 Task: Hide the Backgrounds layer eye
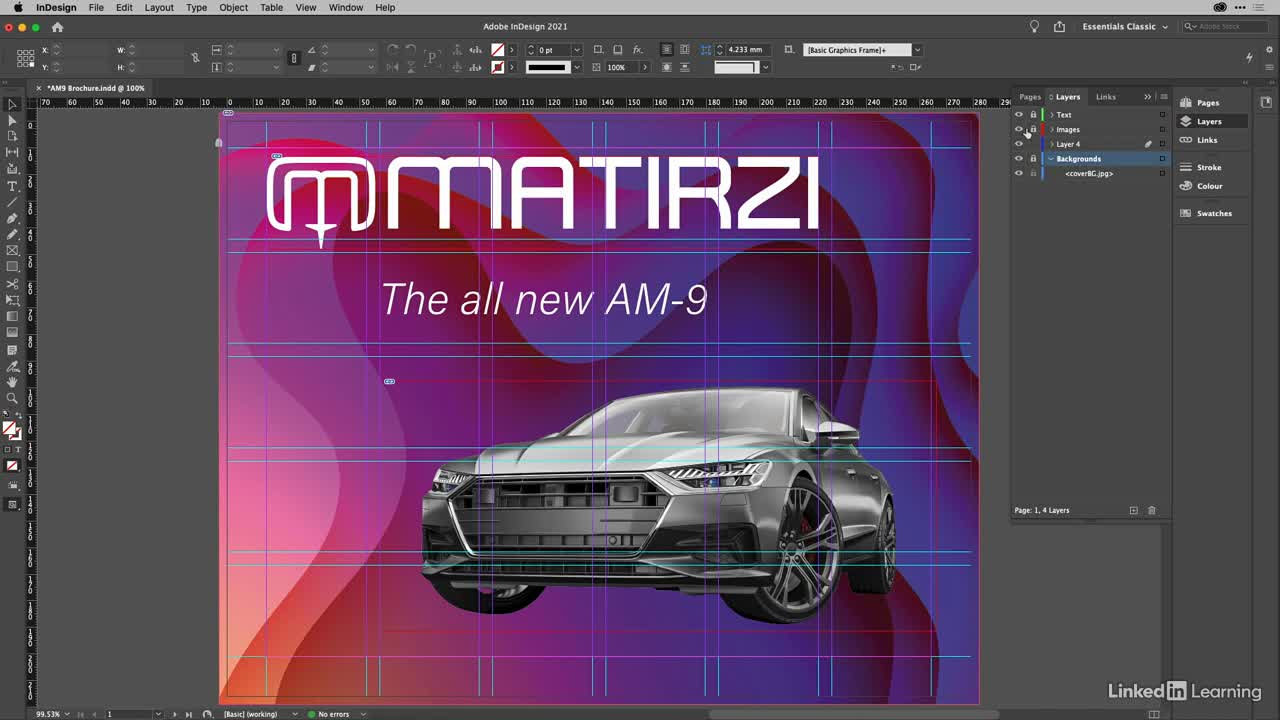(x=1019, y=159)
